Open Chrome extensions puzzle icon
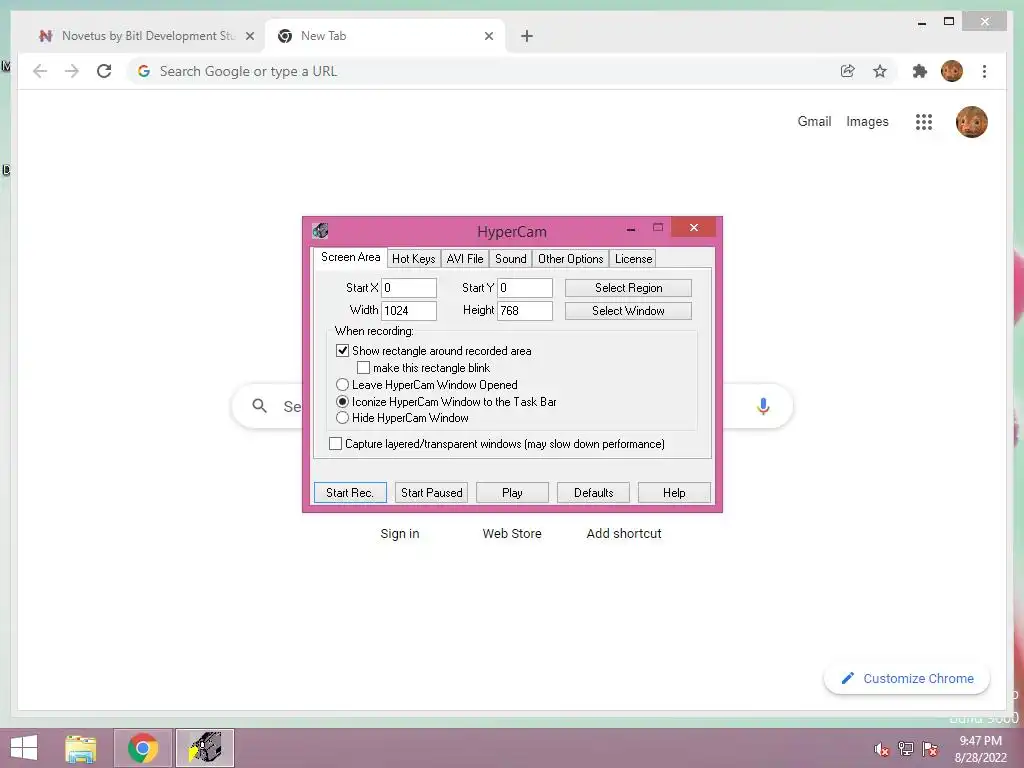Screen dimensions: 1024x768 [x=920, y=71]
